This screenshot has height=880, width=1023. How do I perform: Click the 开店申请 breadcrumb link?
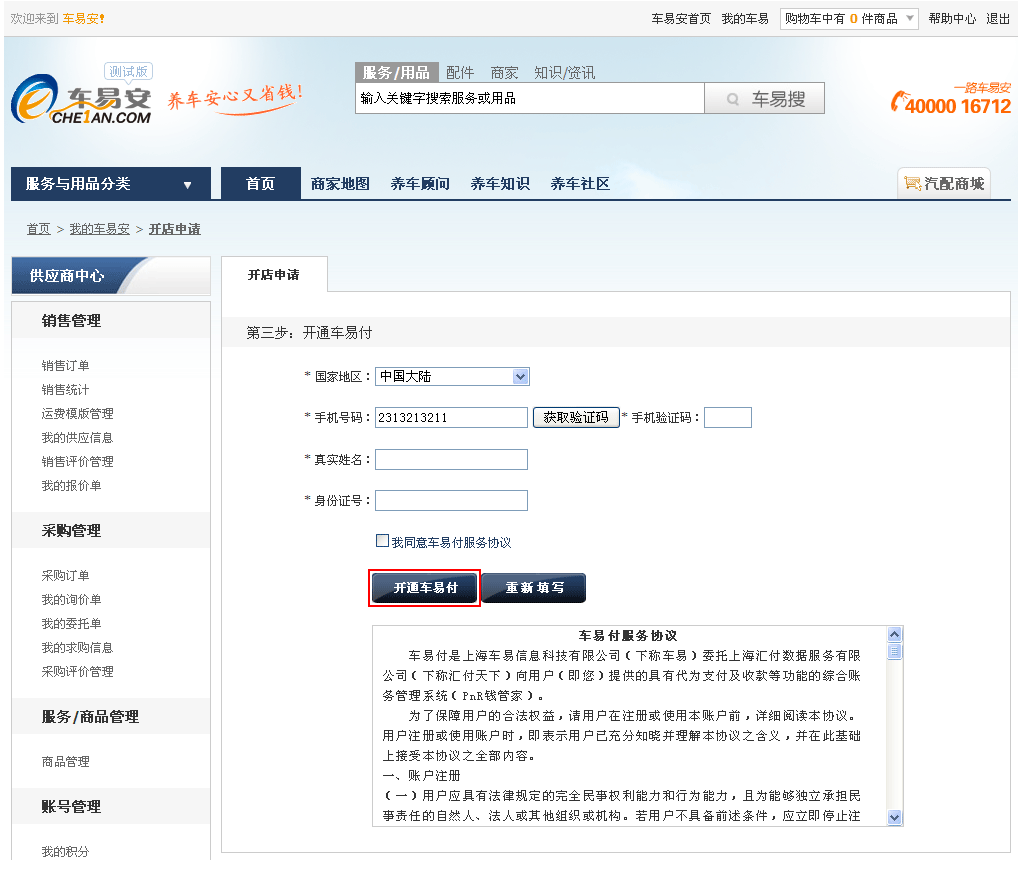click(x=174, y=229)
